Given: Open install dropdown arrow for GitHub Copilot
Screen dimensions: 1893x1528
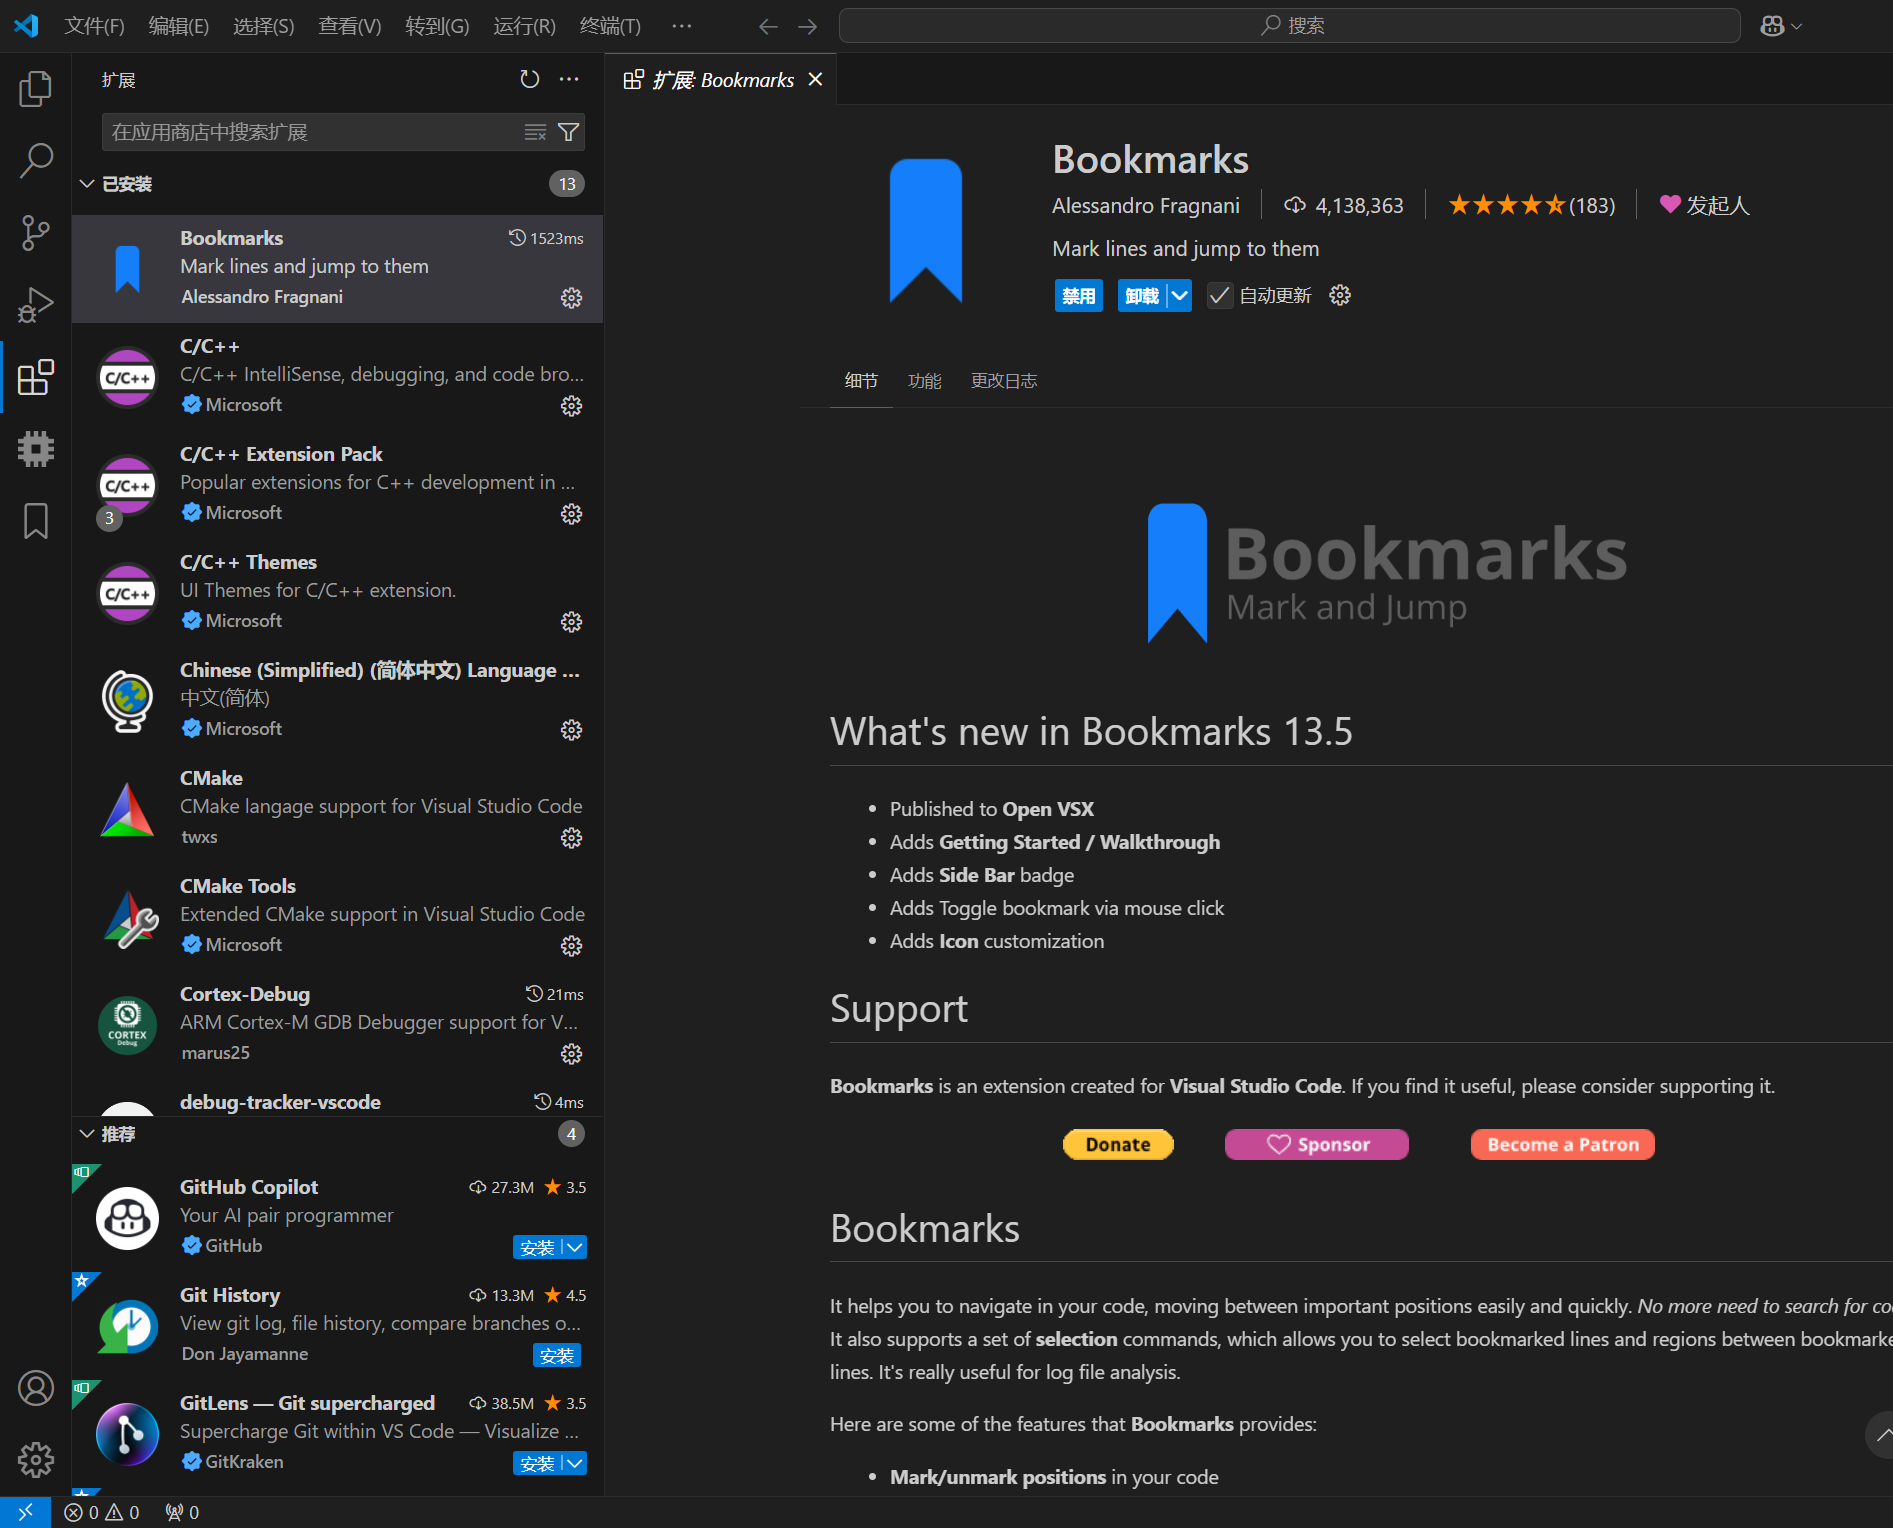Looking at the screenshot, I should [x=575, y=1247].
